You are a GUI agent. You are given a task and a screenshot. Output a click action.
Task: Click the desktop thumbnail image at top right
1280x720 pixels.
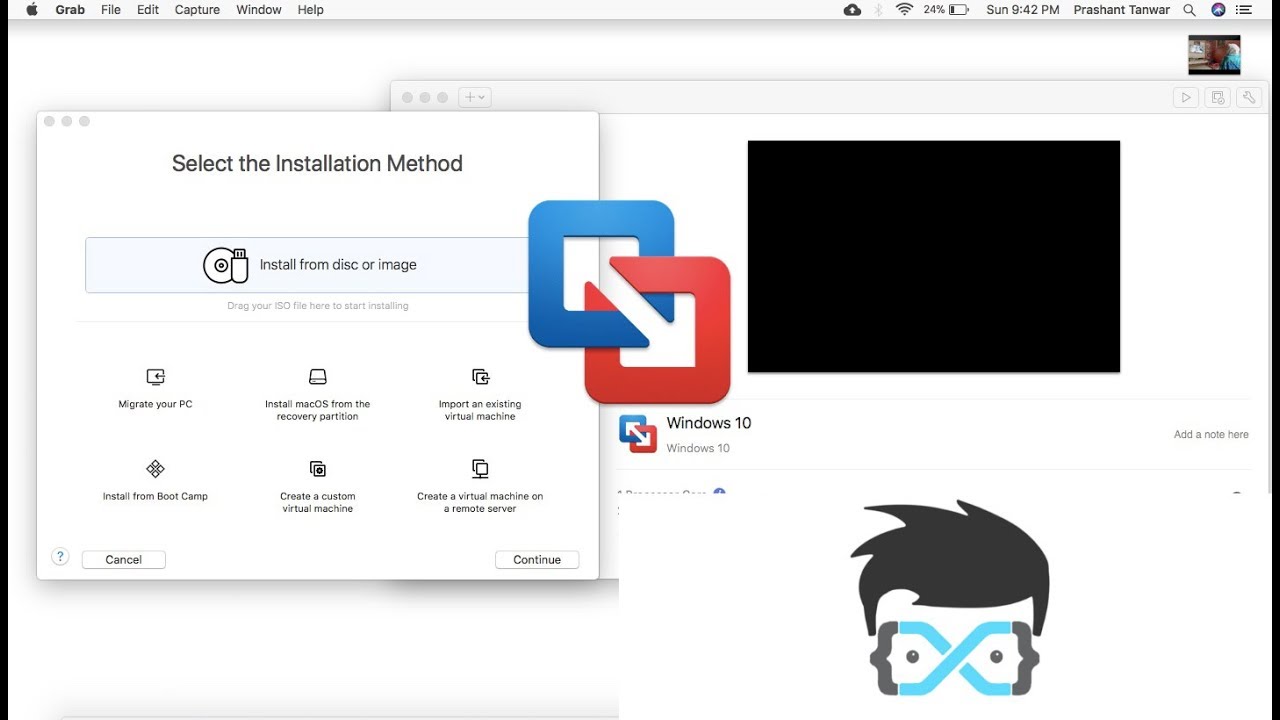click(x=1214, y=55)
